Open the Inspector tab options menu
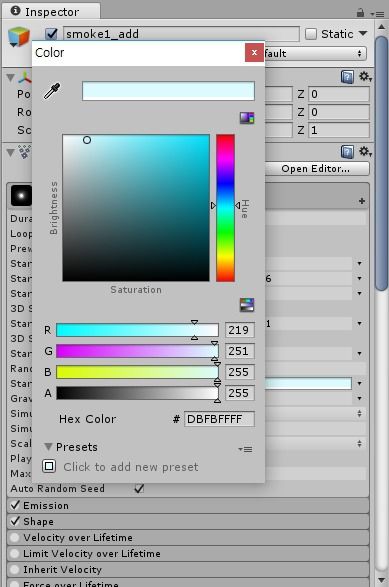 click(x=377, y=14)
